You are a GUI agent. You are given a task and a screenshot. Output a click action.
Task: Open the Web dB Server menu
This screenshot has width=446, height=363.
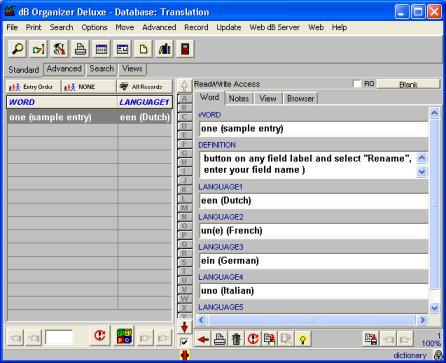274,27
